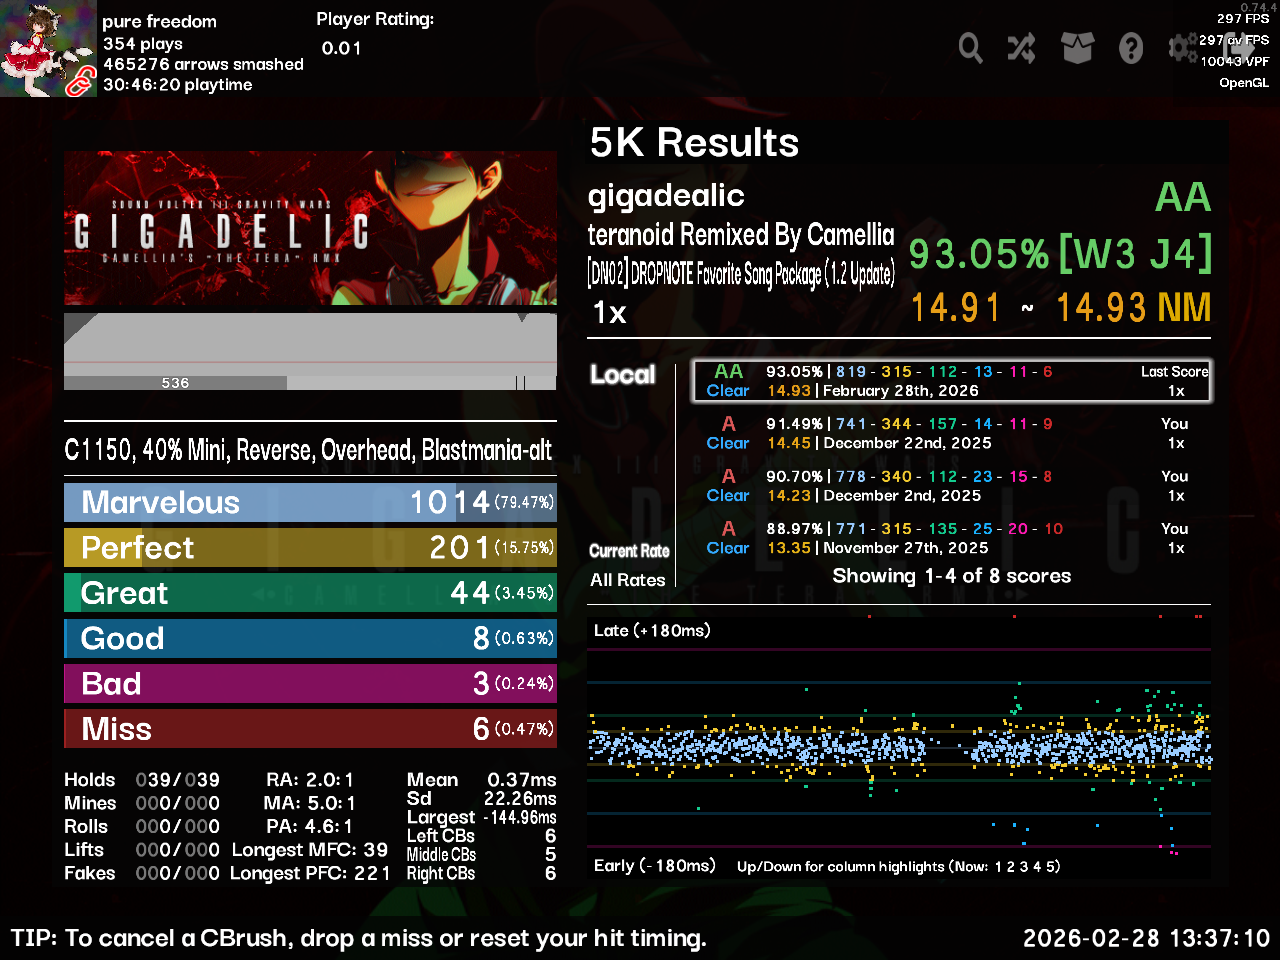
Task: Click the Player Rating value
Action: click(342, 48)
